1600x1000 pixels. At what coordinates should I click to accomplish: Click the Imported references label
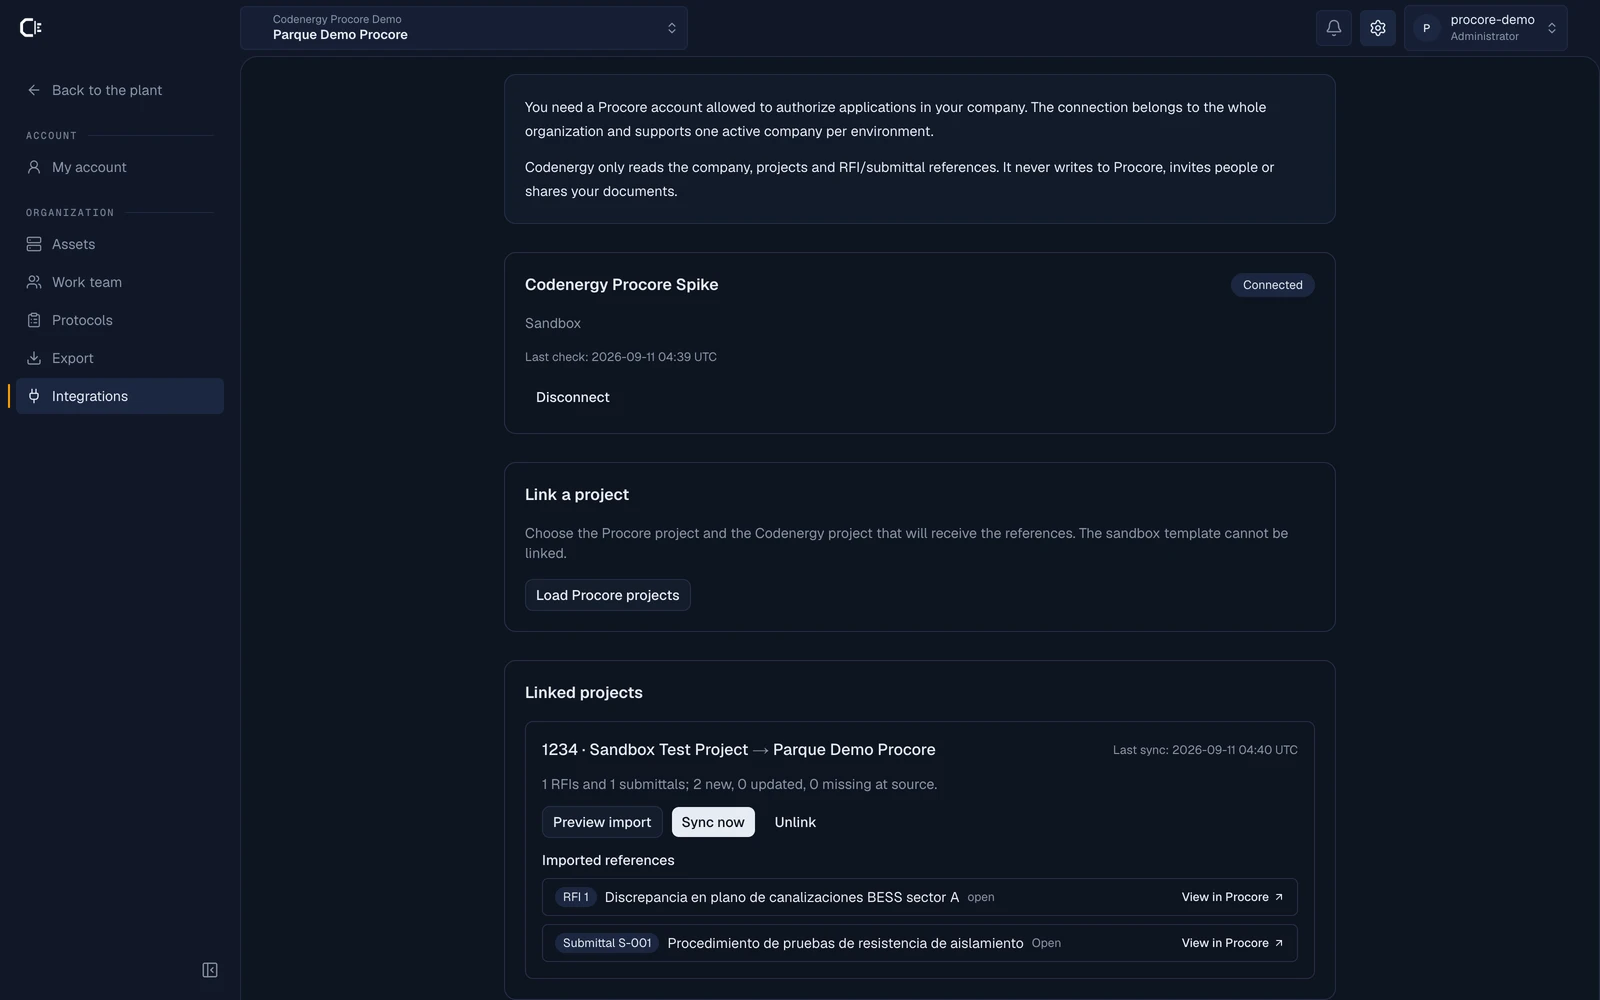[608, 860]
